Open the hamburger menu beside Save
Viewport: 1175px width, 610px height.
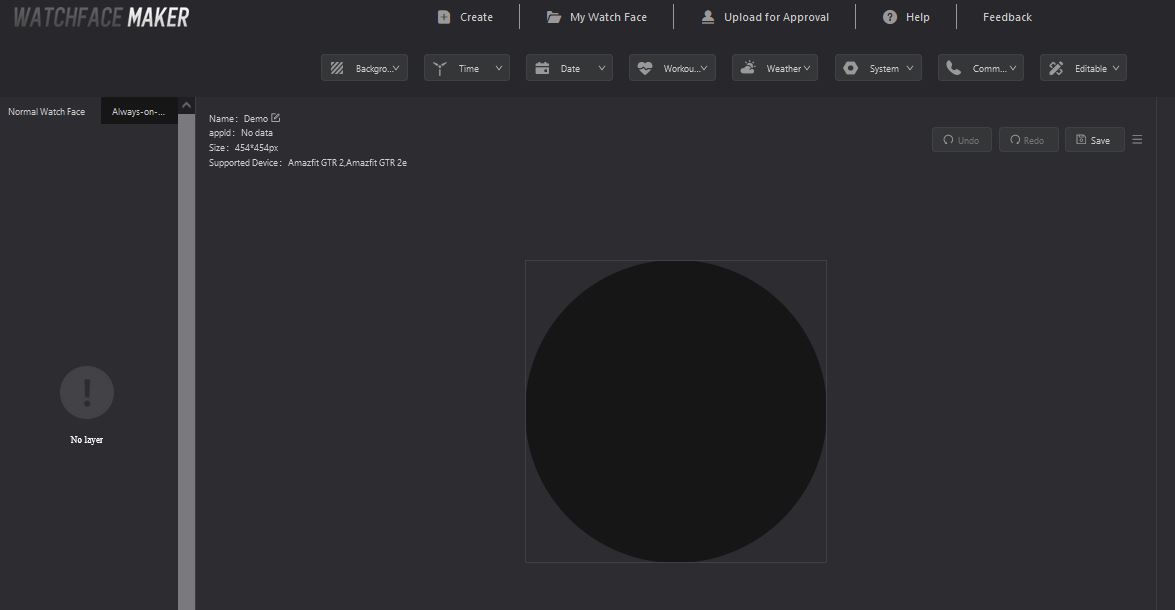[1137, 139]
